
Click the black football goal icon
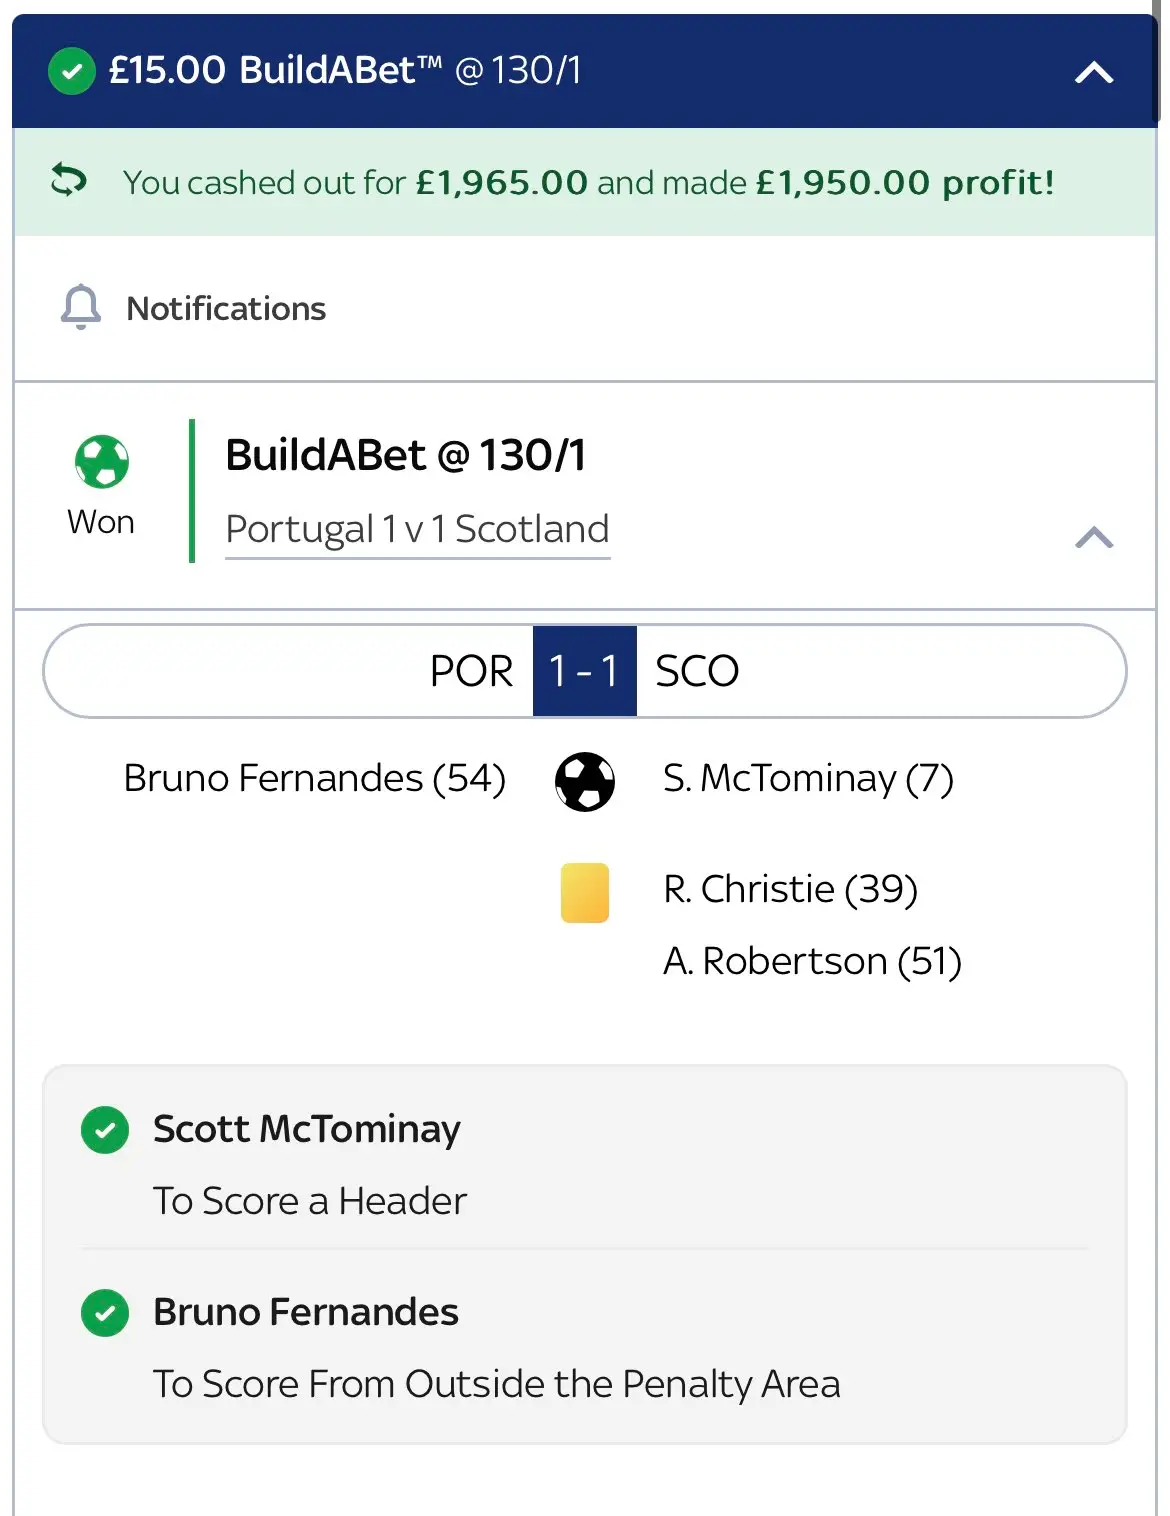point(585,781)
